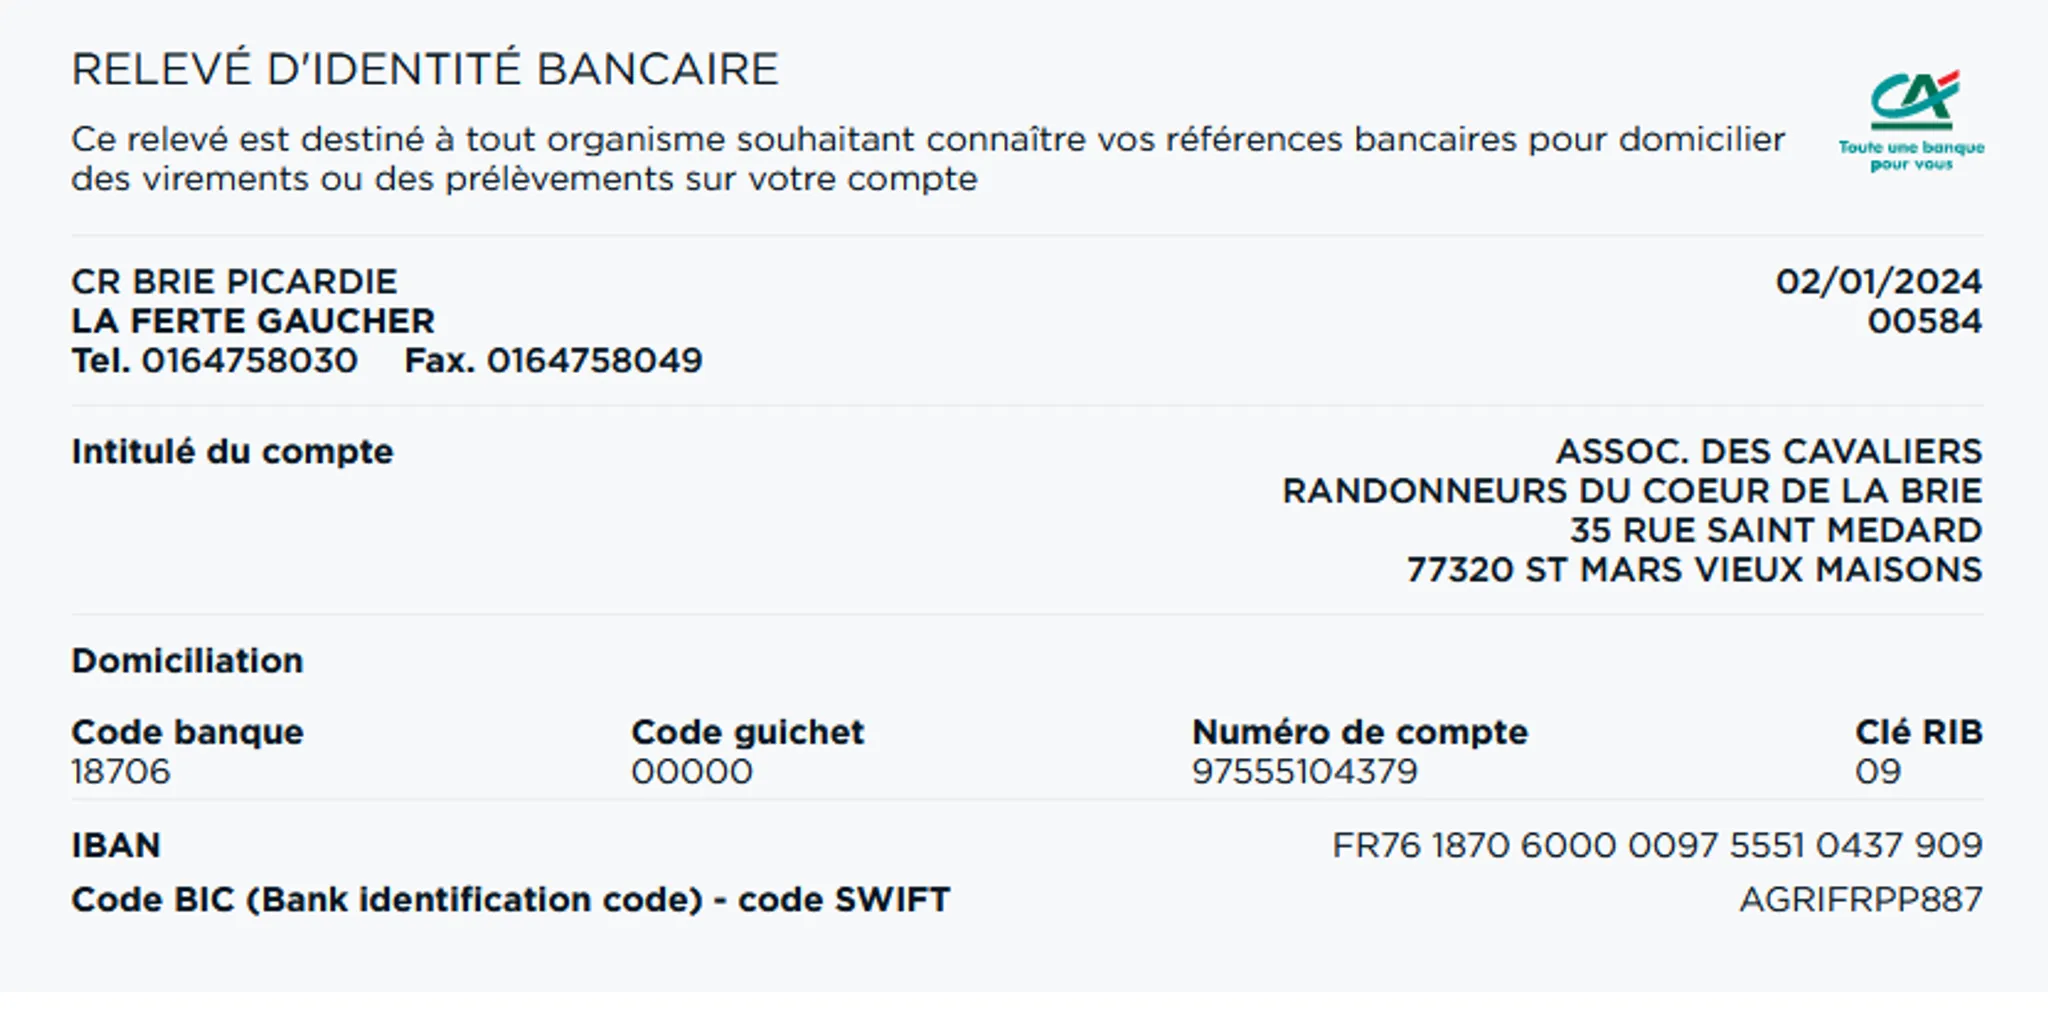Click the Crédit Agricole logo
Screen dimensions: 2048x1014
click(x=1913, y=100)
